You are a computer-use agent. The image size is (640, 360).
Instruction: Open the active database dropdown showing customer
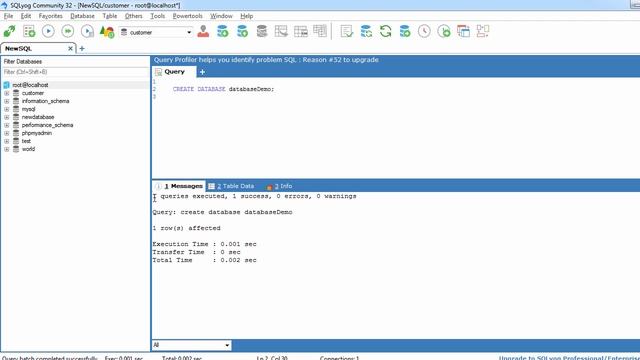tap(156, 32)
